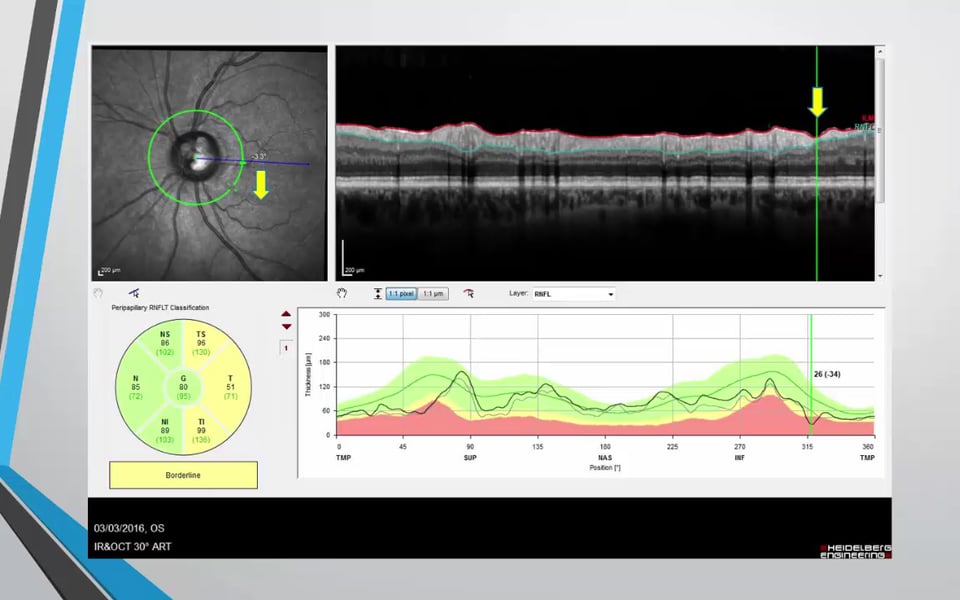
Task: Click the greyed hand icon below fundus image
Action: [98, 294]
